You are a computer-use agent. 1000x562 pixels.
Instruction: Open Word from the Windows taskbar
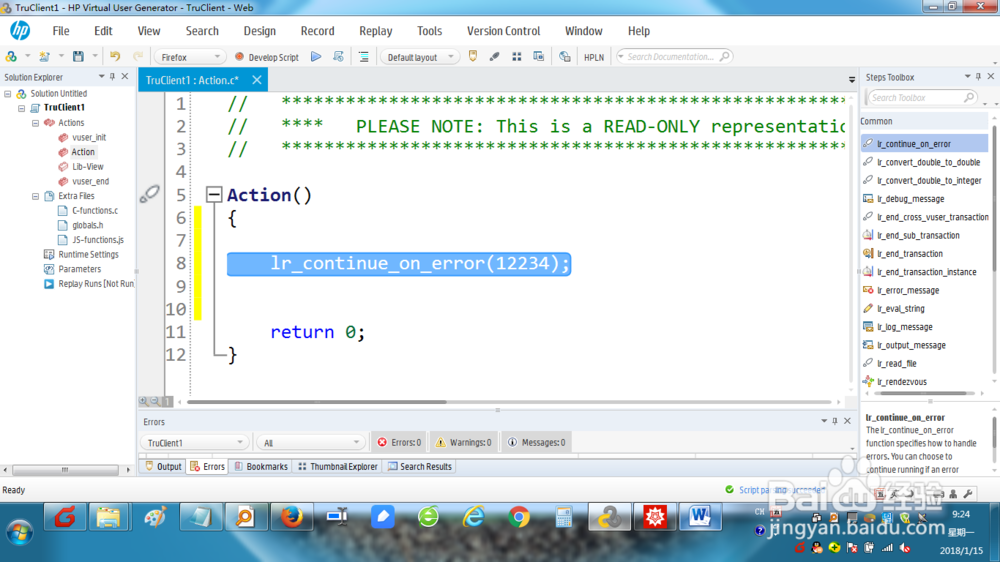pyautogui.click(x=700, y=517)
